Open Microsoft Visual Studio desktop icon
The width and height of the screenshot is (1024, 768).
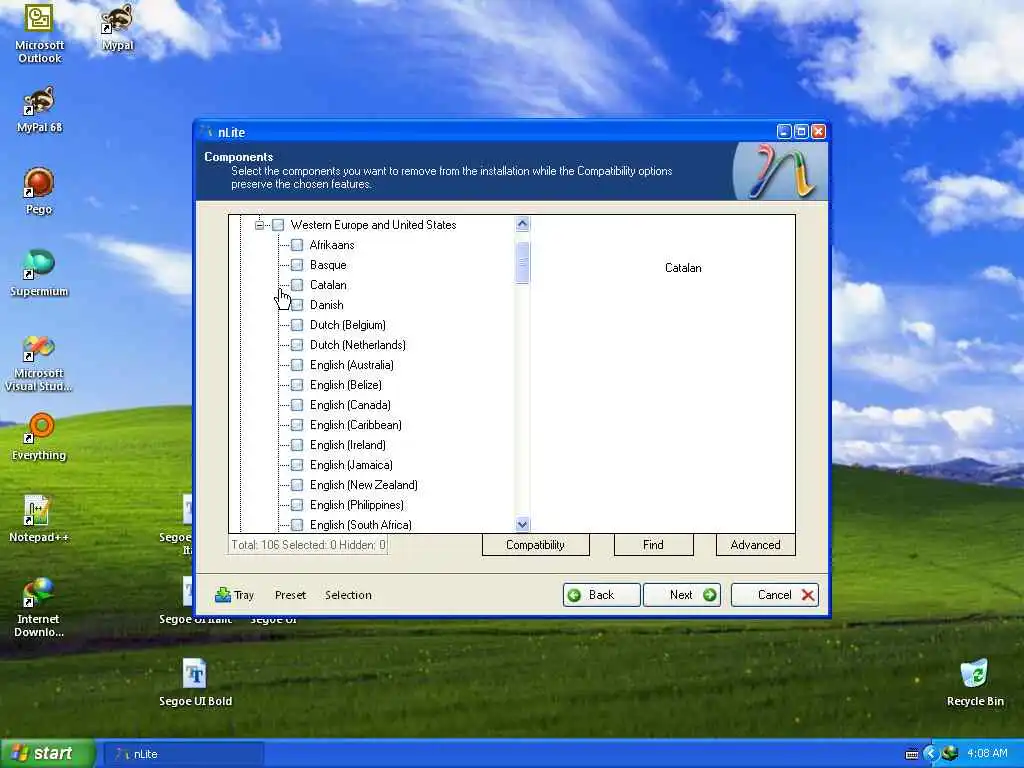39,362
